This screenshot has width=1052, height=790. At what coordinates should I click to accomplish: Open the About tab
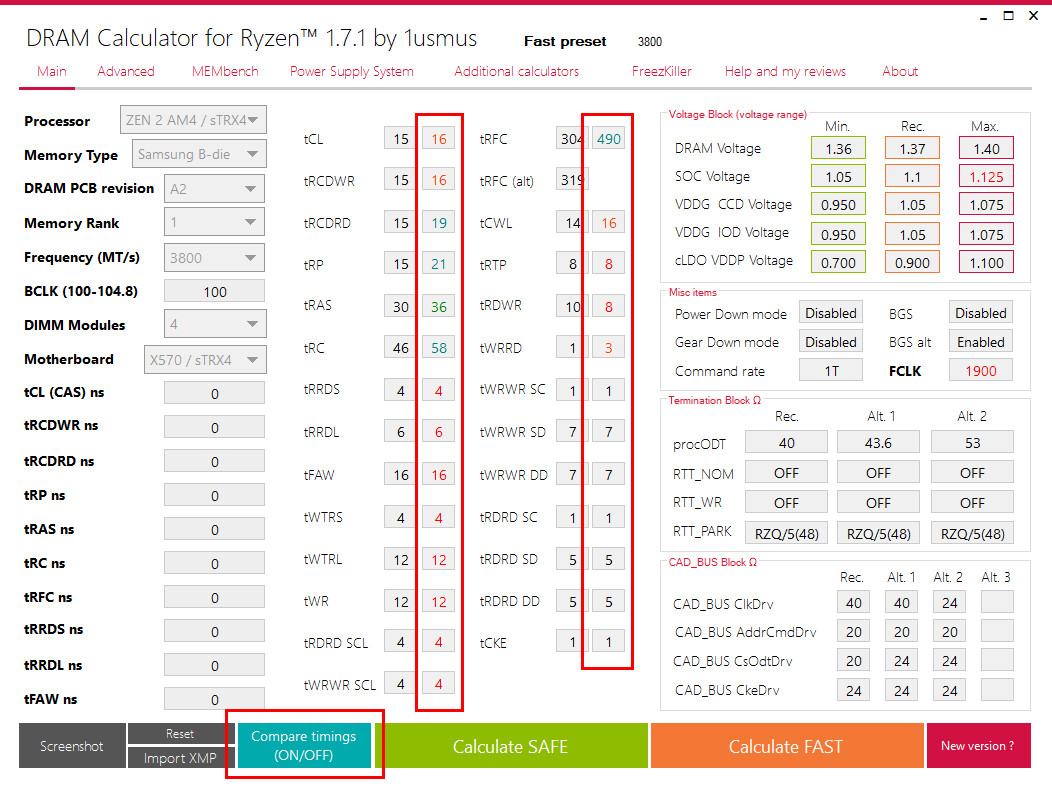pyautogui.click(x=900, y=71)
